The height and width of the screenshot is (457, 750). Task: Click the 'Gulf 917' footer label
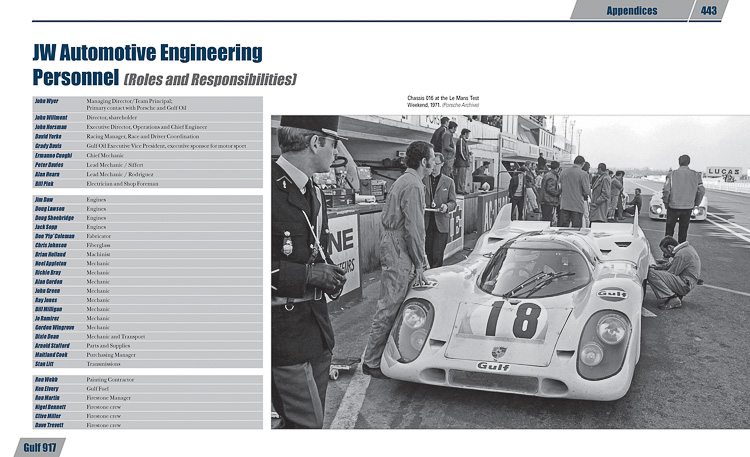pyautogui.click(x=40, y=447)
